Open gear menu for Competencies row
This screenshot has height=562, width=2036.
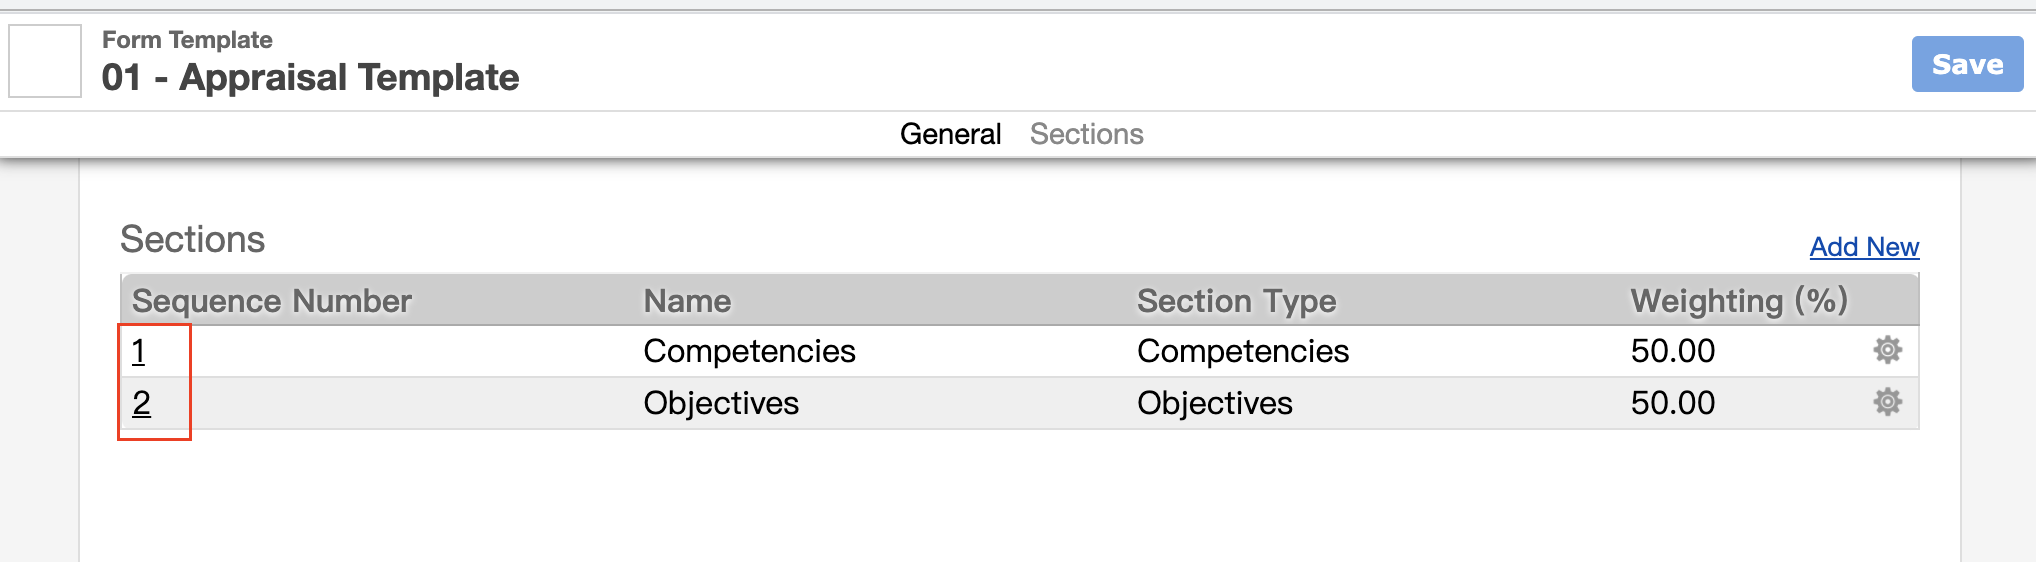(1887, 350)
